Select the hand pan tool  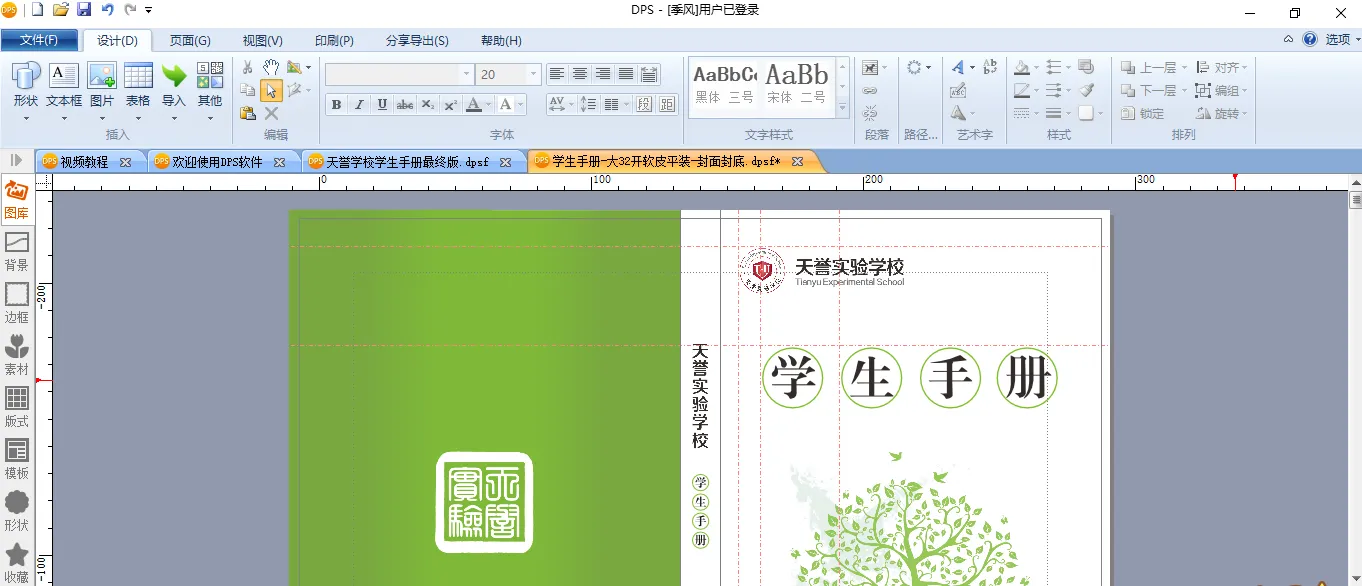271,67
